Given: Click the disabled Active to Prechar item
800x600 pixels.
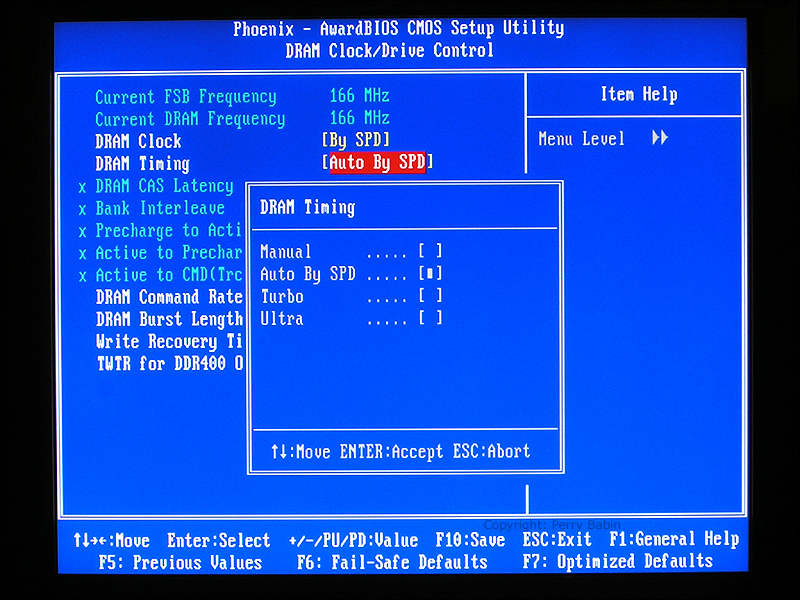Looking at the screenshot, I should point(169,253).
